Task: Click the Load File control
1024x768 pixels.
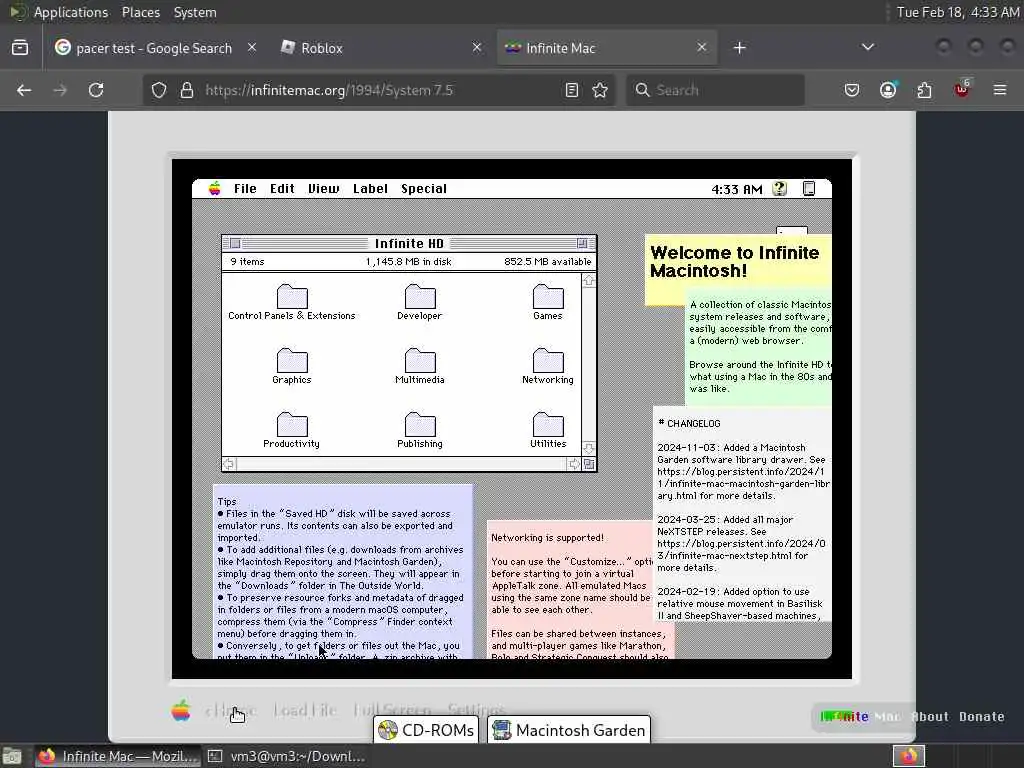Action: (x=305, y=710)
